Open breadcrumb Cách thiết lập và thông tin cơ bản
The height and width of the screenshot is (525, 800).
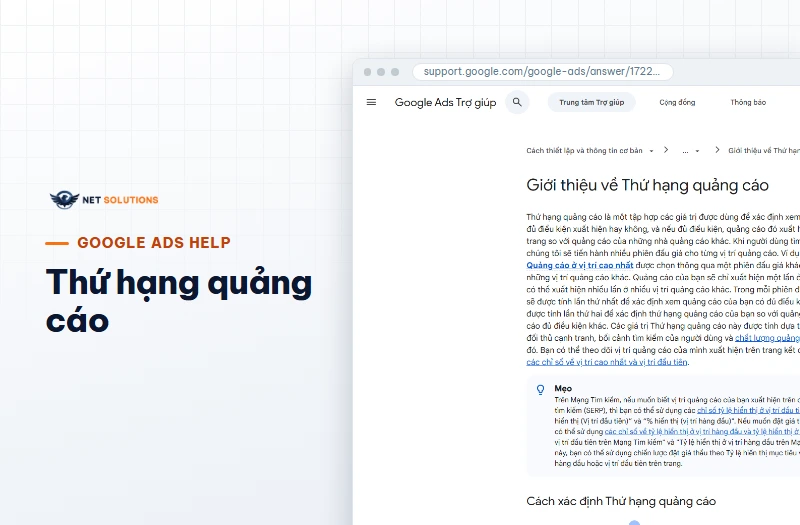point(584,151)
